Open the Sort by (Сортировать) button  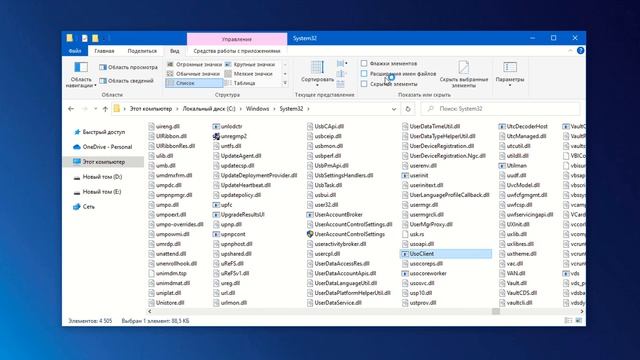[x=317, y=73]
